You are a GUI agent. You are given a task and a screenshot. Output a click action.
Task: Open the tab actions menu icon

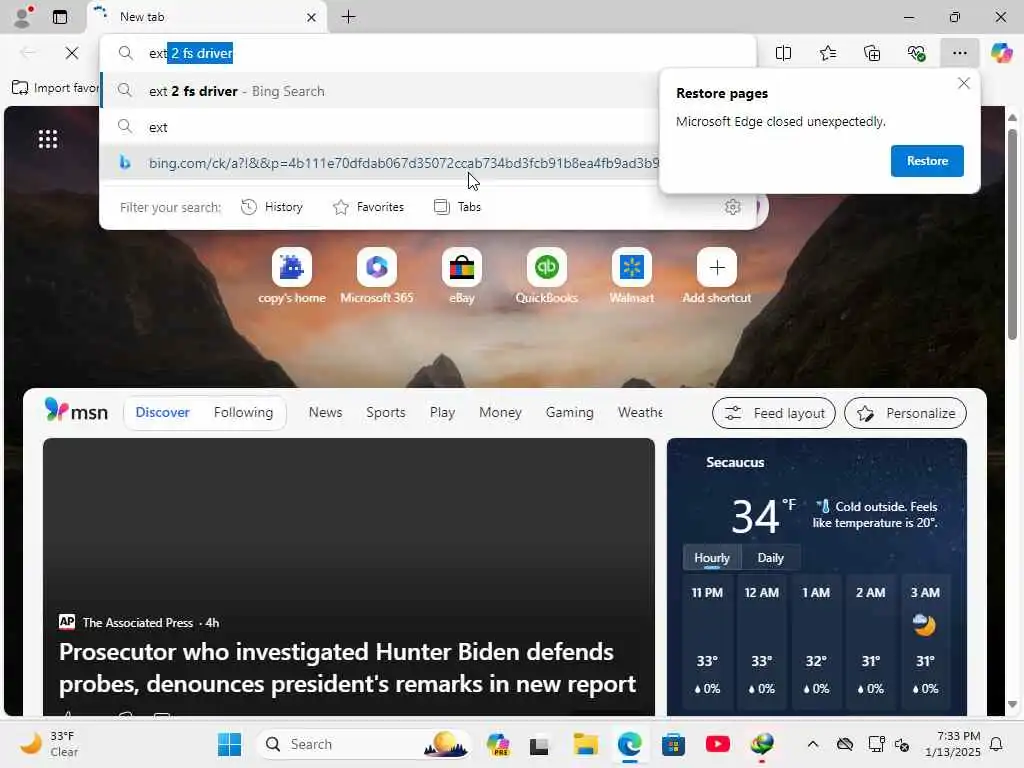click(60, 17)
